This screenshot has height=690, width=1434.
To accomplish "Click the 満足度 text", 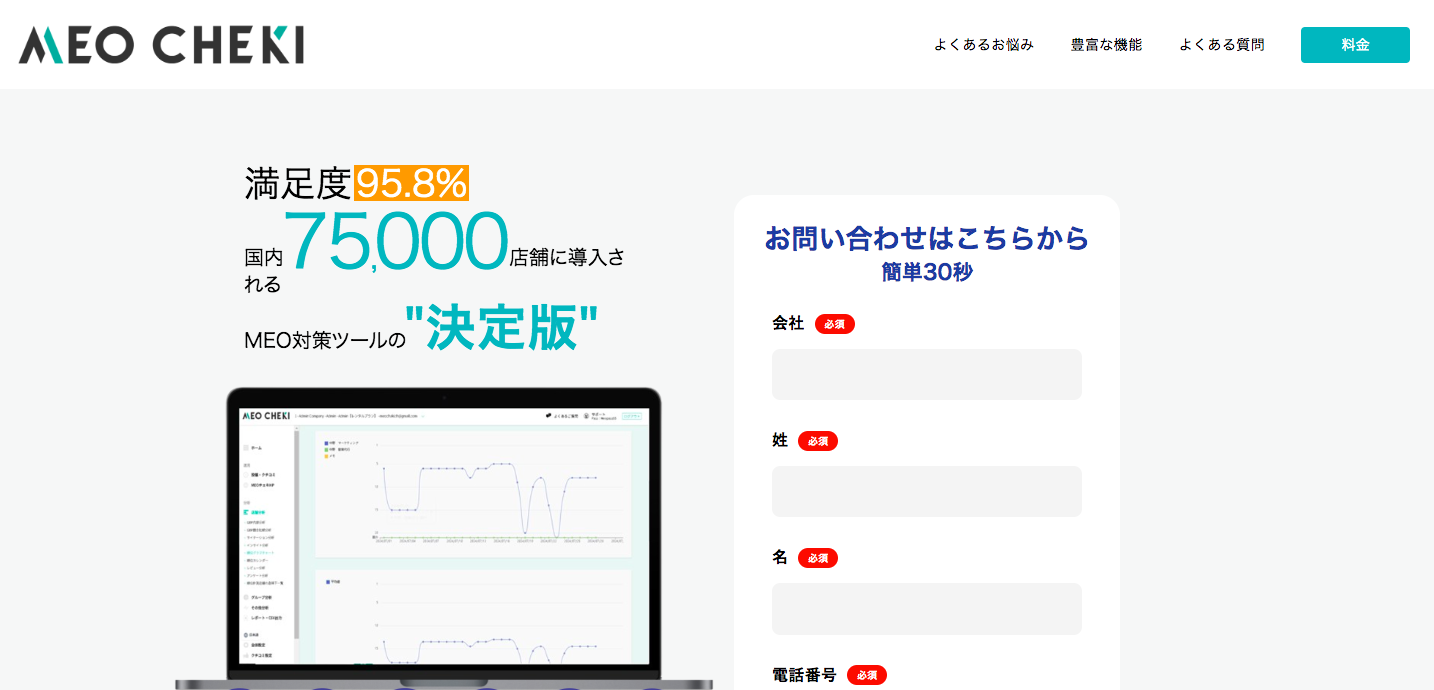I will tap(298, 183).
